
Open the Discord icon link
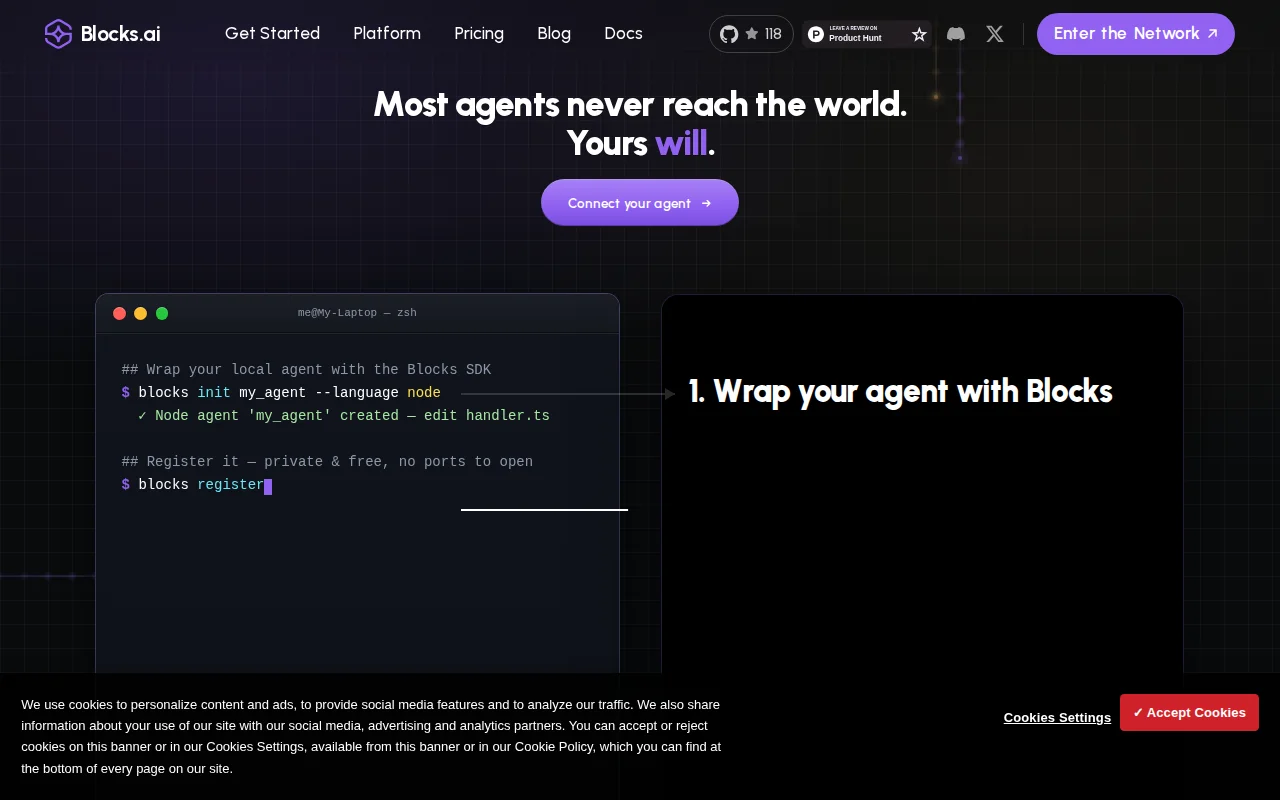[x=956, y=34]
